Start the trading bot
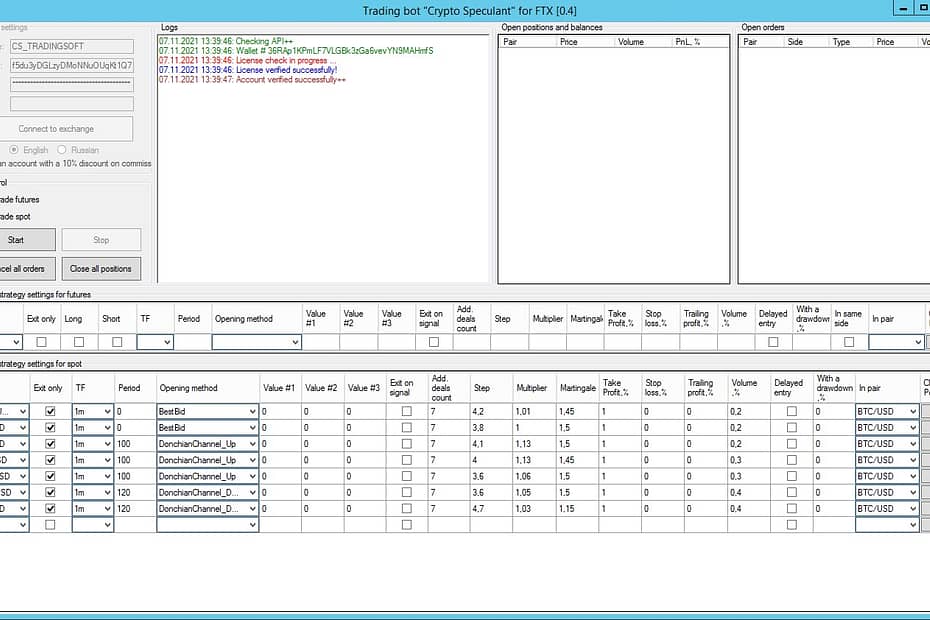Image resolution: width=930 pixels, height=620 pixels. pyautogui.click(x=27, y=240)
